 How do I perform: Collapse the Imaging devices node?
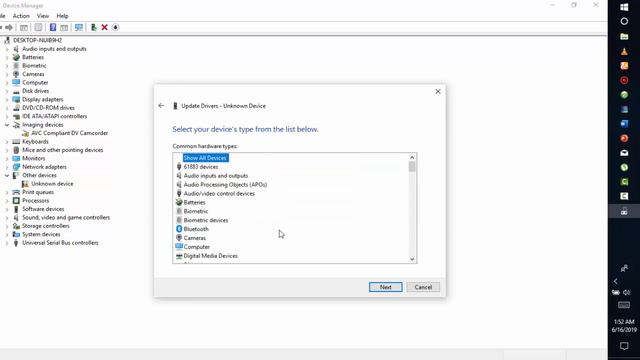pyautogui.click(x=7, y=125)
